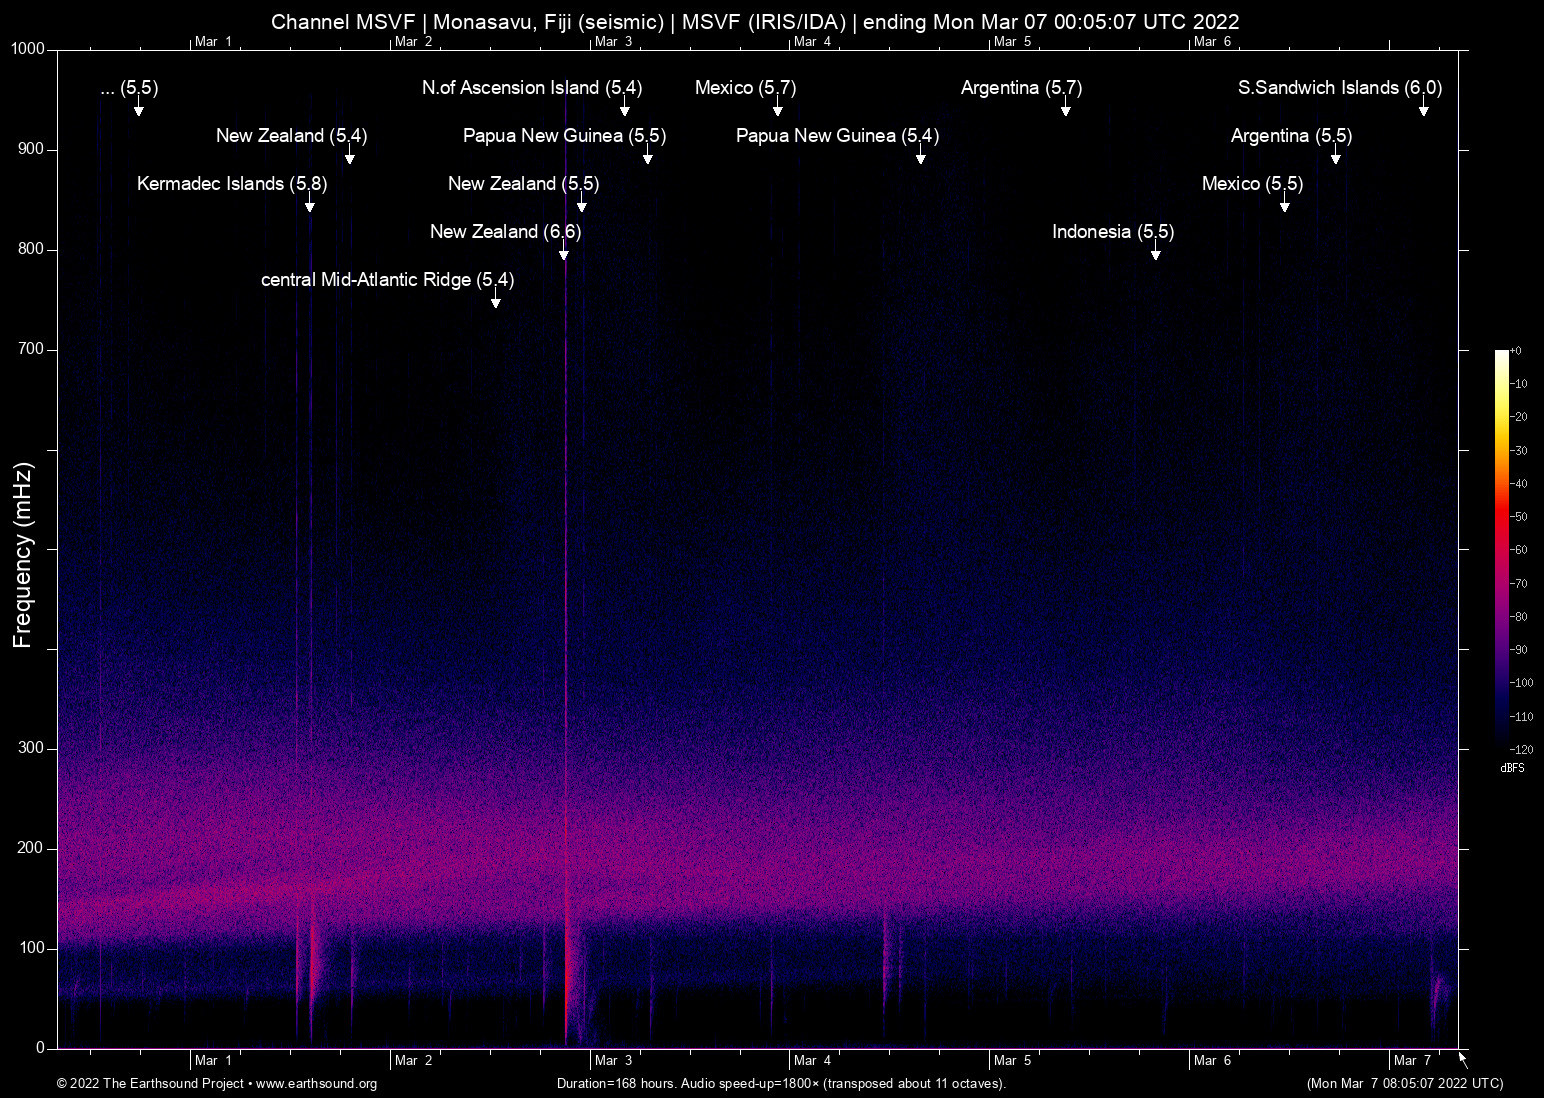
Task: Click the New Zealand (5.4) event label
Action: [x=291, y=136]
